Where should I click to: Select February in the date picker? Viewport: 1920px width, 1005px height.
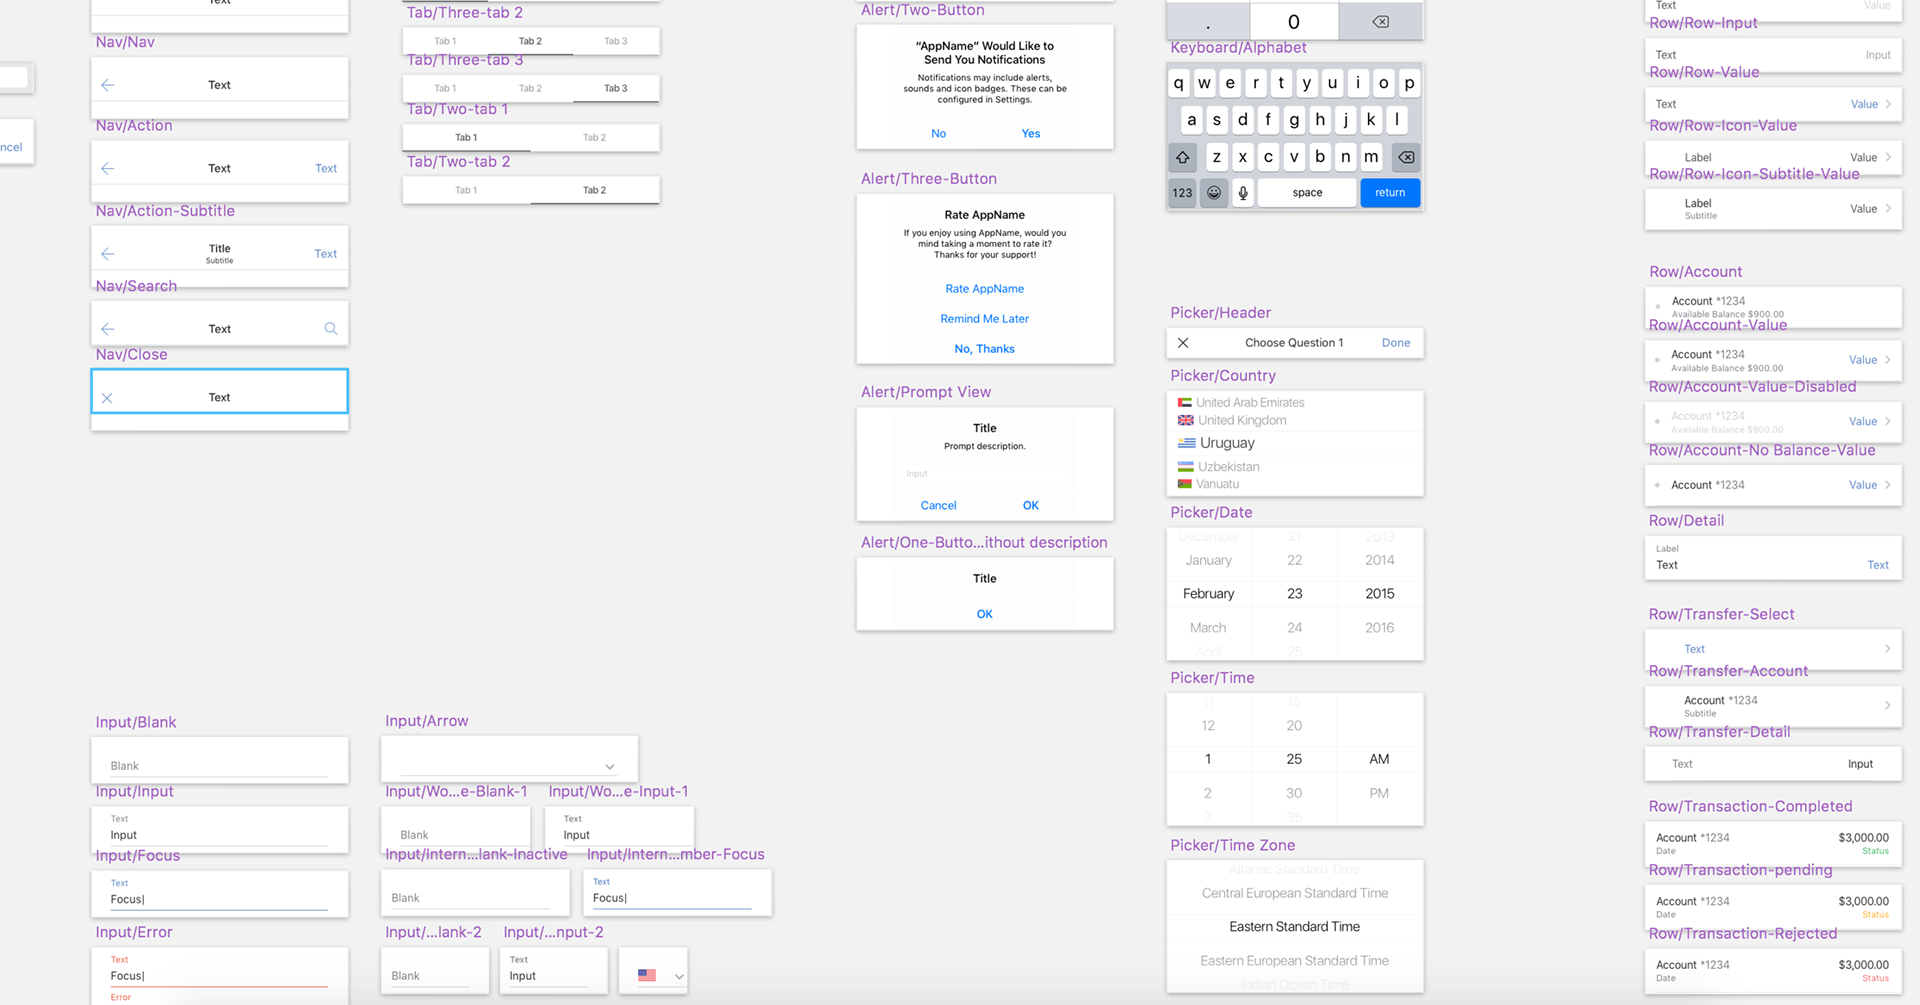coord(1209,594)
